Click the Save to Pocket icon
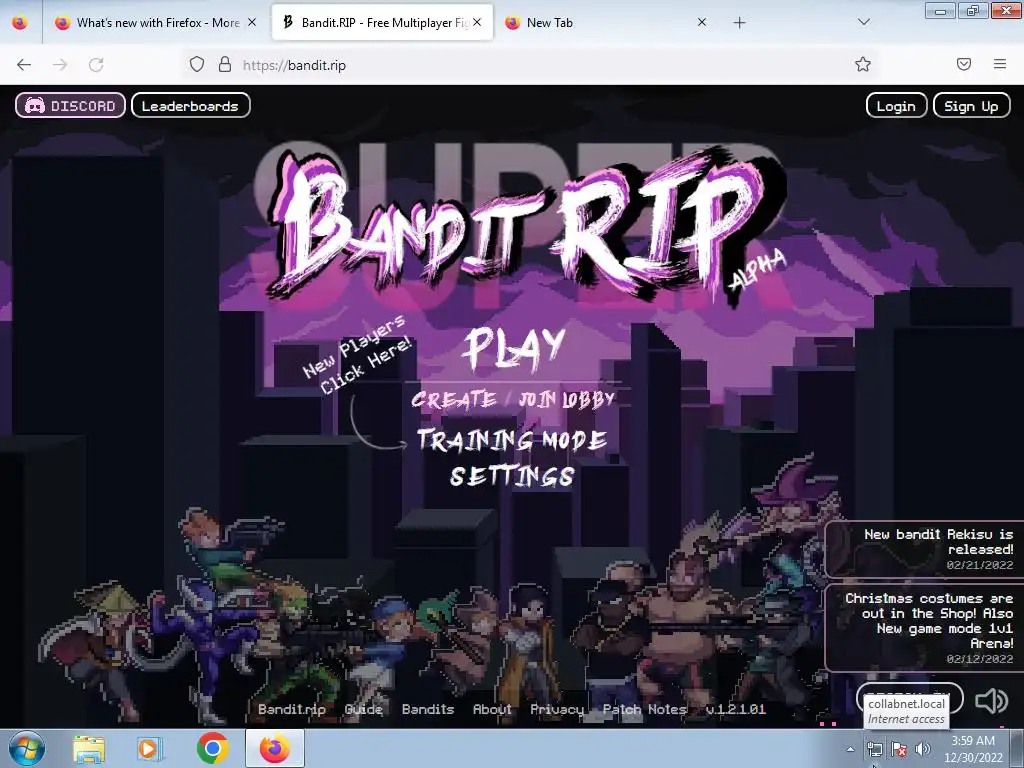The height and width of the screenshot is (768, 1024). [x=964, y=64]
